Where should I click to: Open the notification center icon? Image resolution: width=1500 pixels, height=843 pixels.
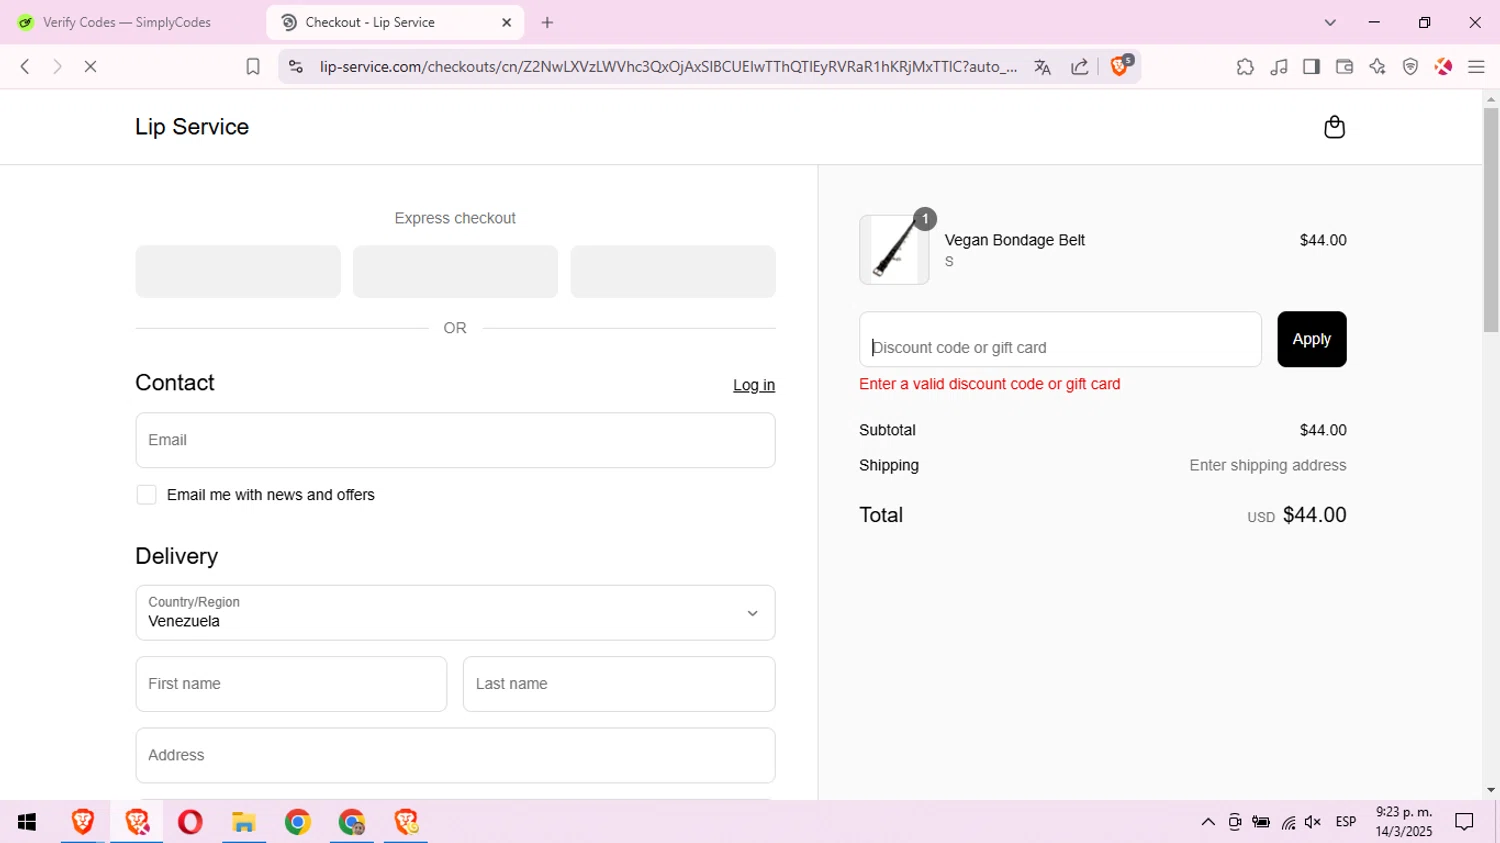(1465, 822)
